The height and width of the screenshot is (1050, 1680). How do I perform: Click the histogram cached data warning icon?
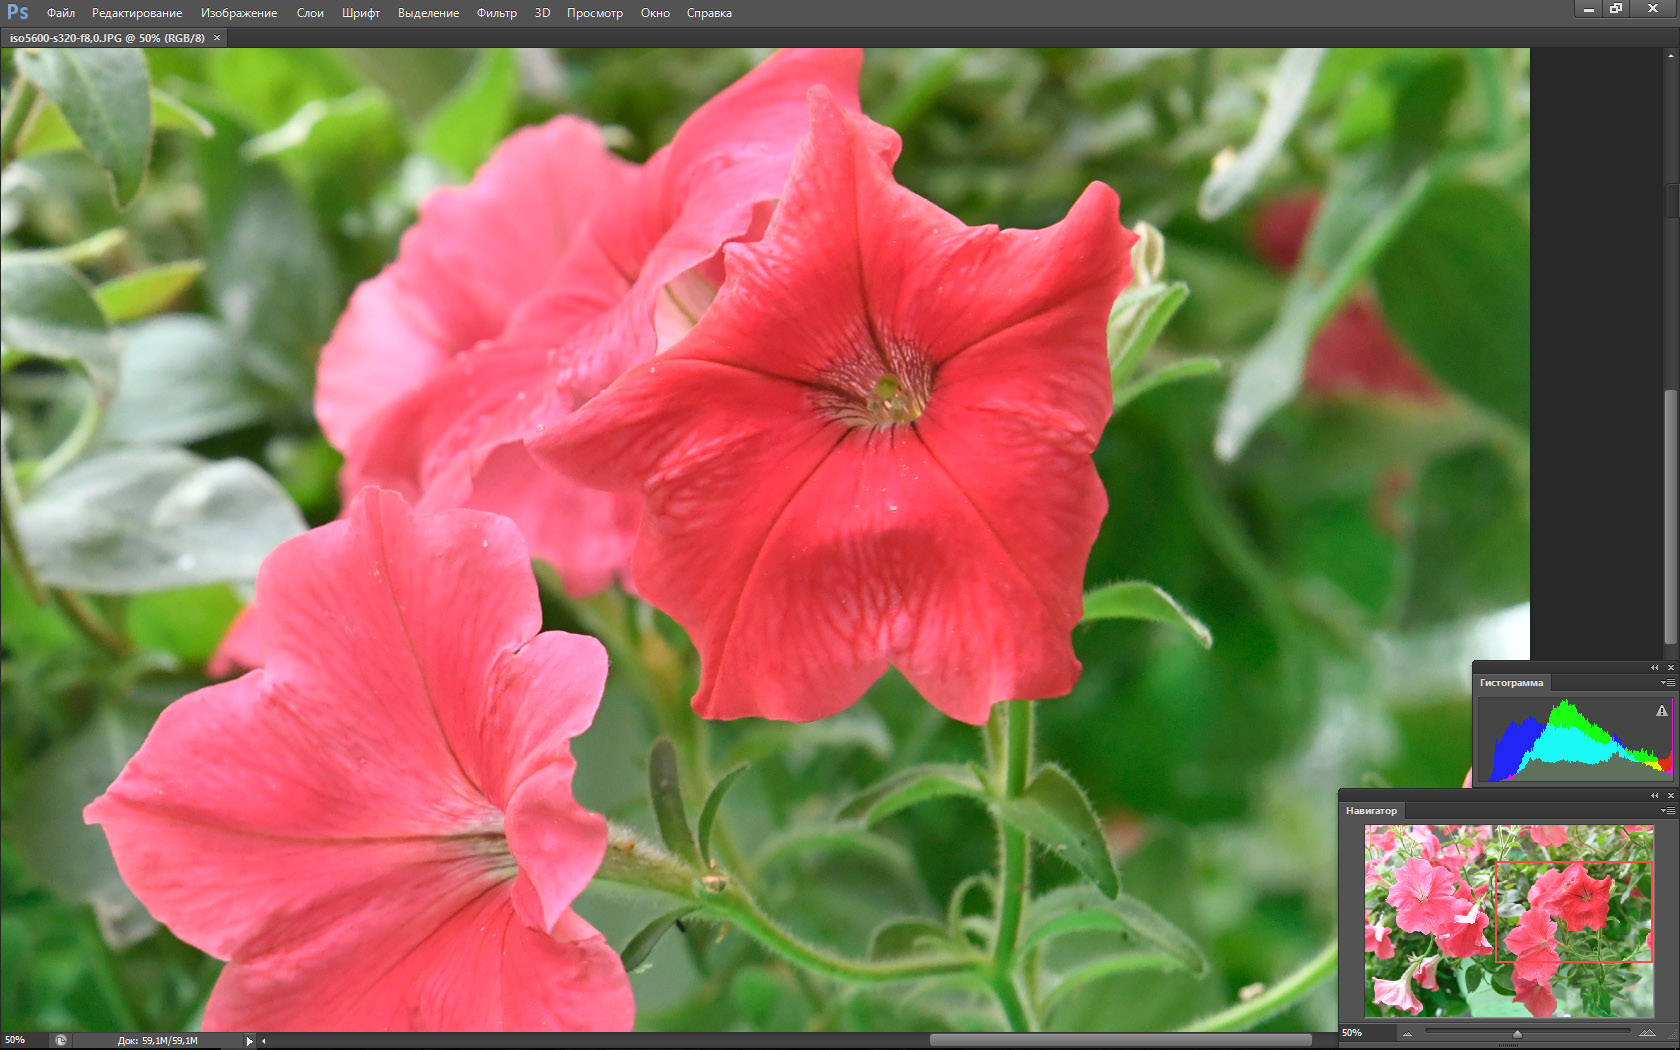click(1662, 711)
